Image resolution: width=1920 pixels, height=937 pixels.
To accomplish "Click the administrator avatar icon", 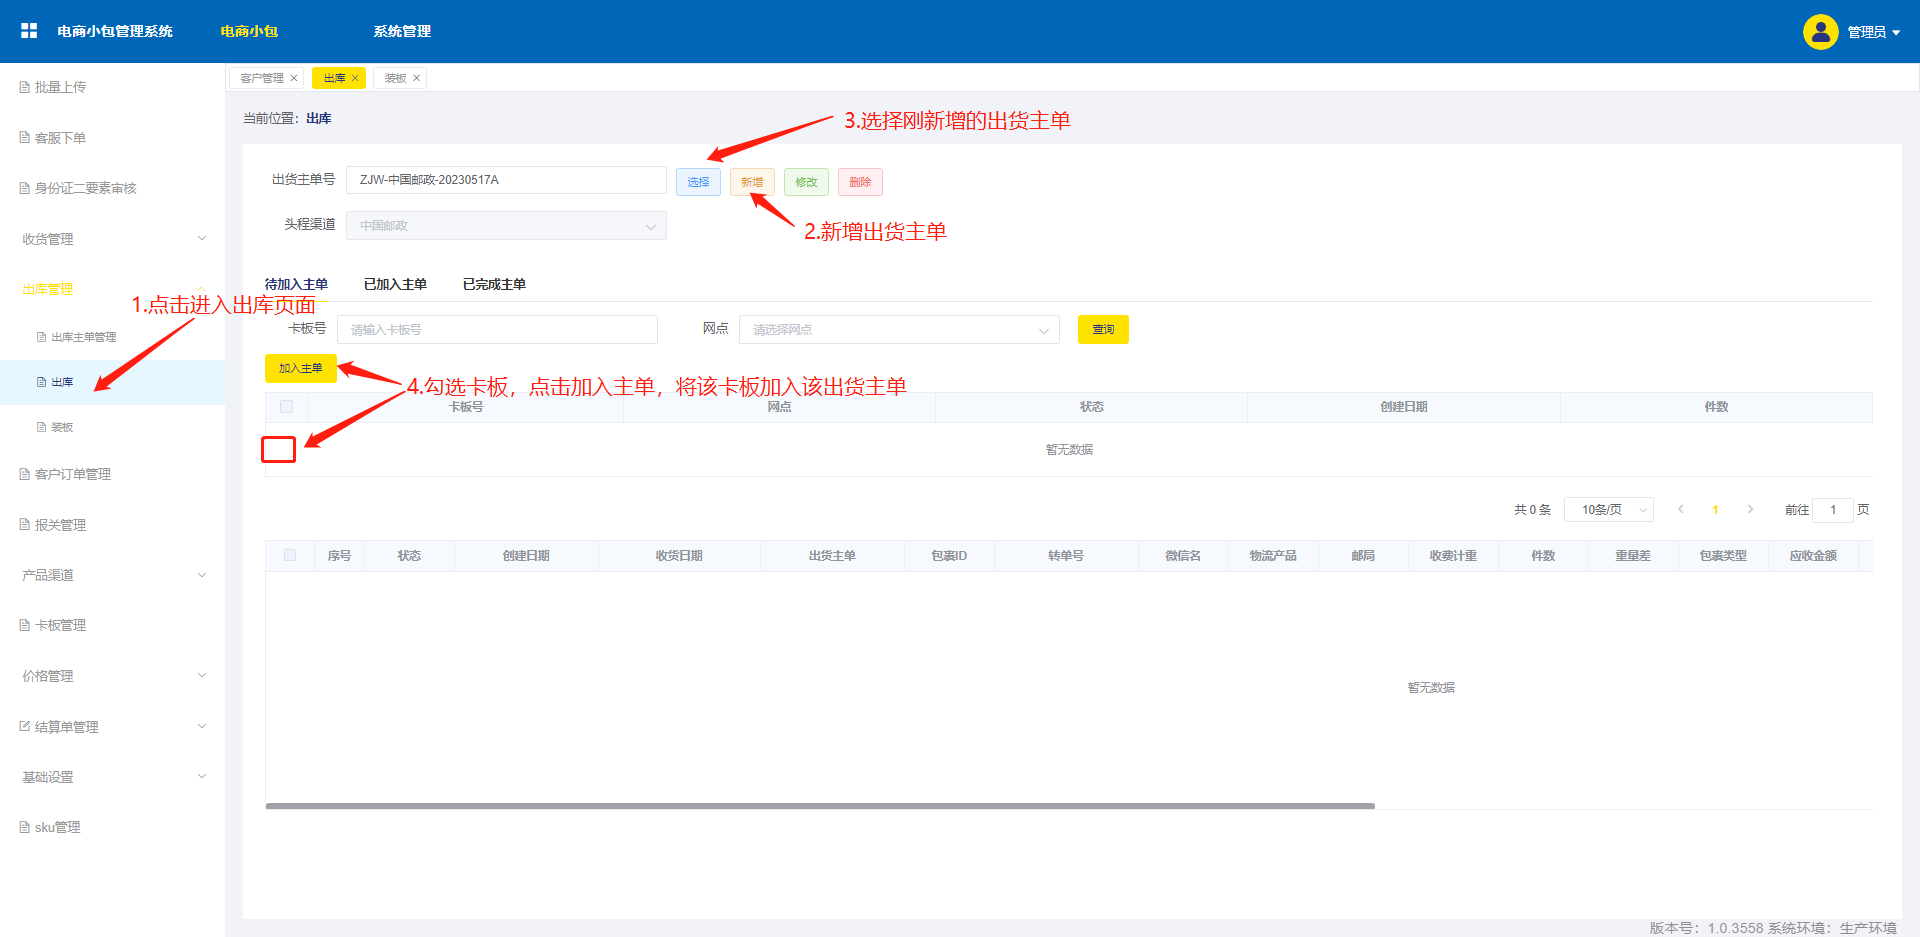I will coord(1820,32).
